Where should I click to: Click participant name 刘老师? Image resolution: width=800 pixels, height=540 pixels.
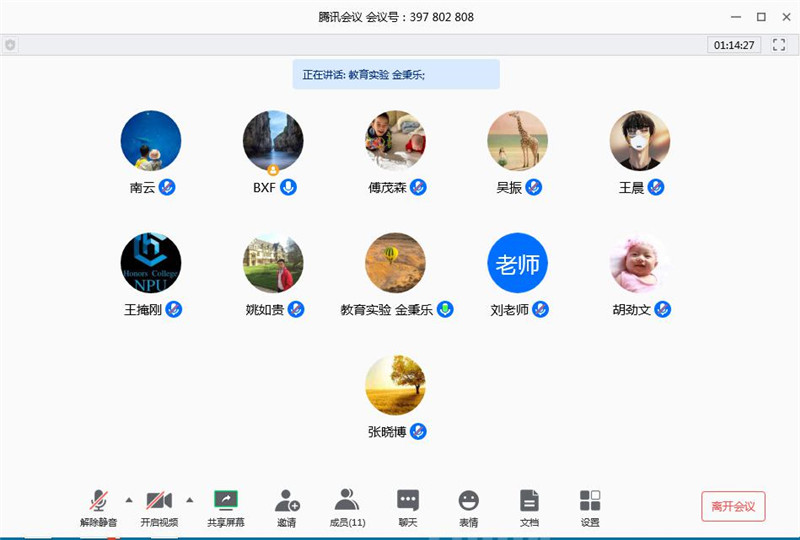(510, 310)
